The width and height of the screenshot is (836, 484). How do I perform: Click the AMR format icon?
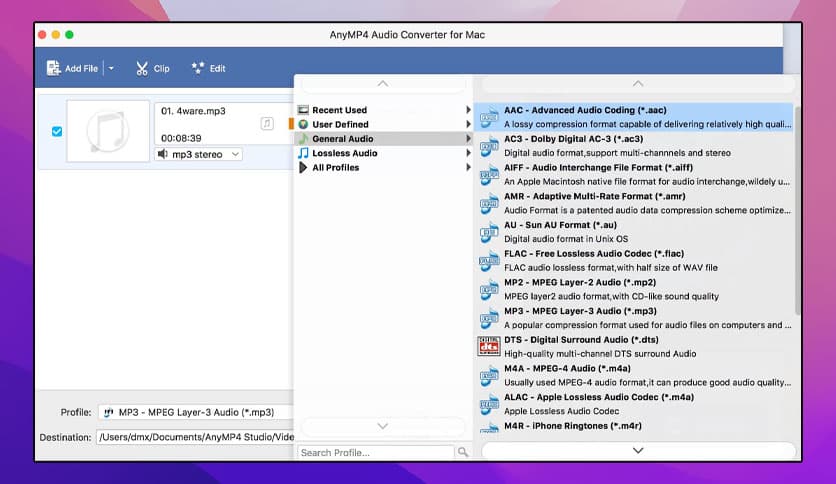(x=488, y=204)
